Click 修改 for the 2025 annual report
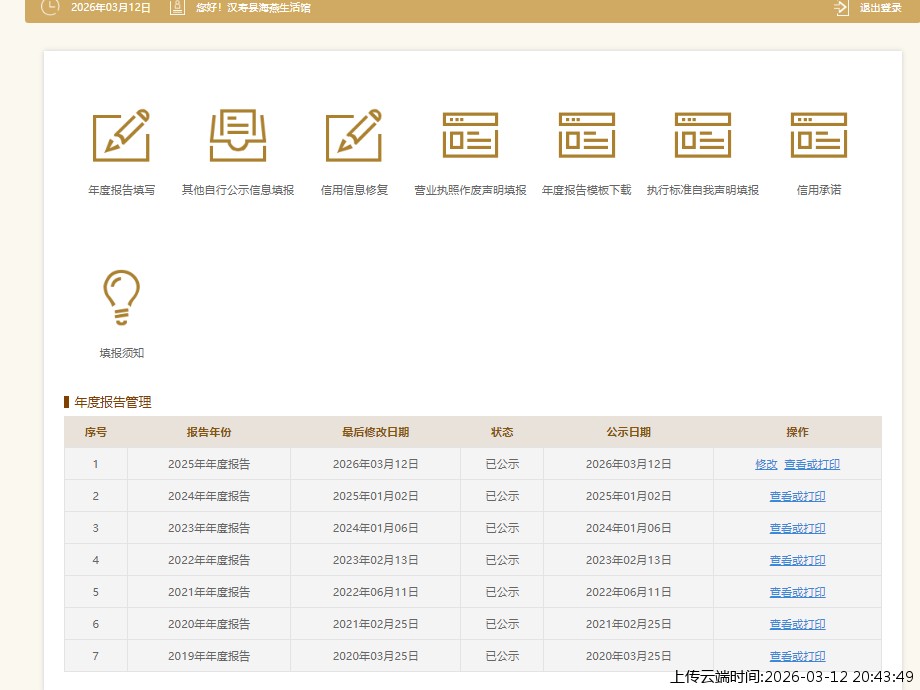This screenshot has height=690, width=920. 766,464
